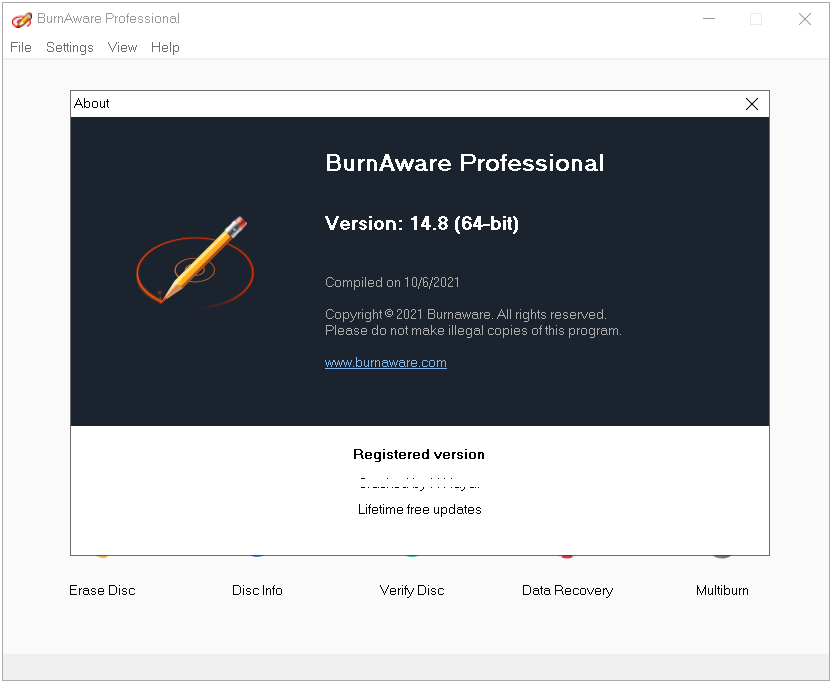The image size is (831, 682).
Task: Click the Copyright 2021 Burnaware notice
Action: coord(465,314)
